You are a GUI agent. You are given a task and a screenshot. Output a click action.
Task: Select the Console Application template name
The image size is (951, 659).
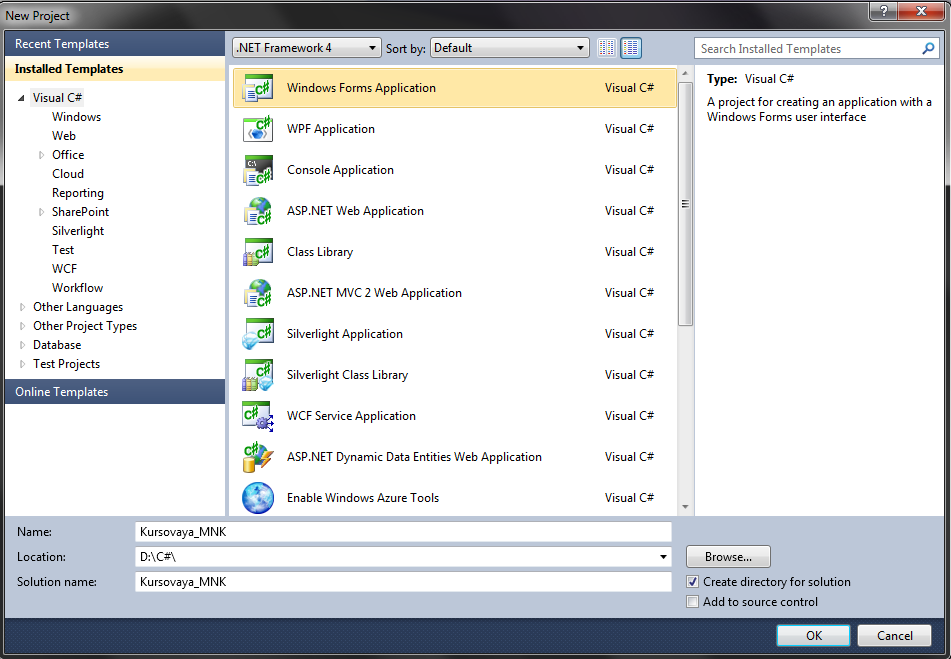point(340,170)
